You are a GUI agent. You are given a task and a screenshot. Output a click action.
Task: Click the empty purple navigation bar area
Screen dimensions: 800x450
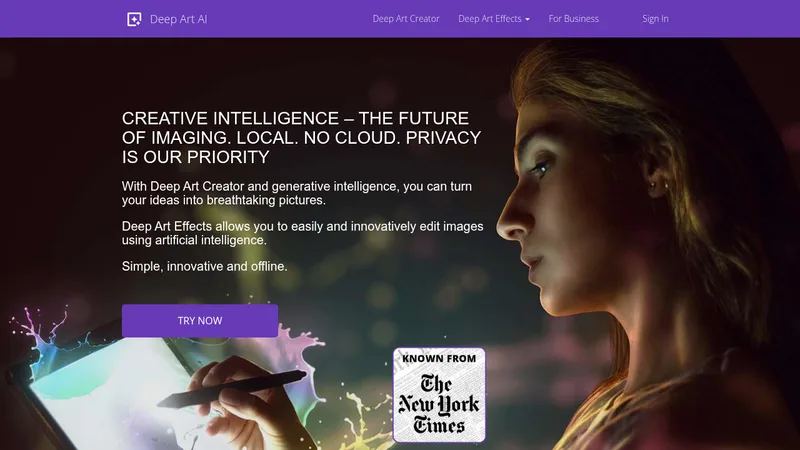[x=291, y=19]
